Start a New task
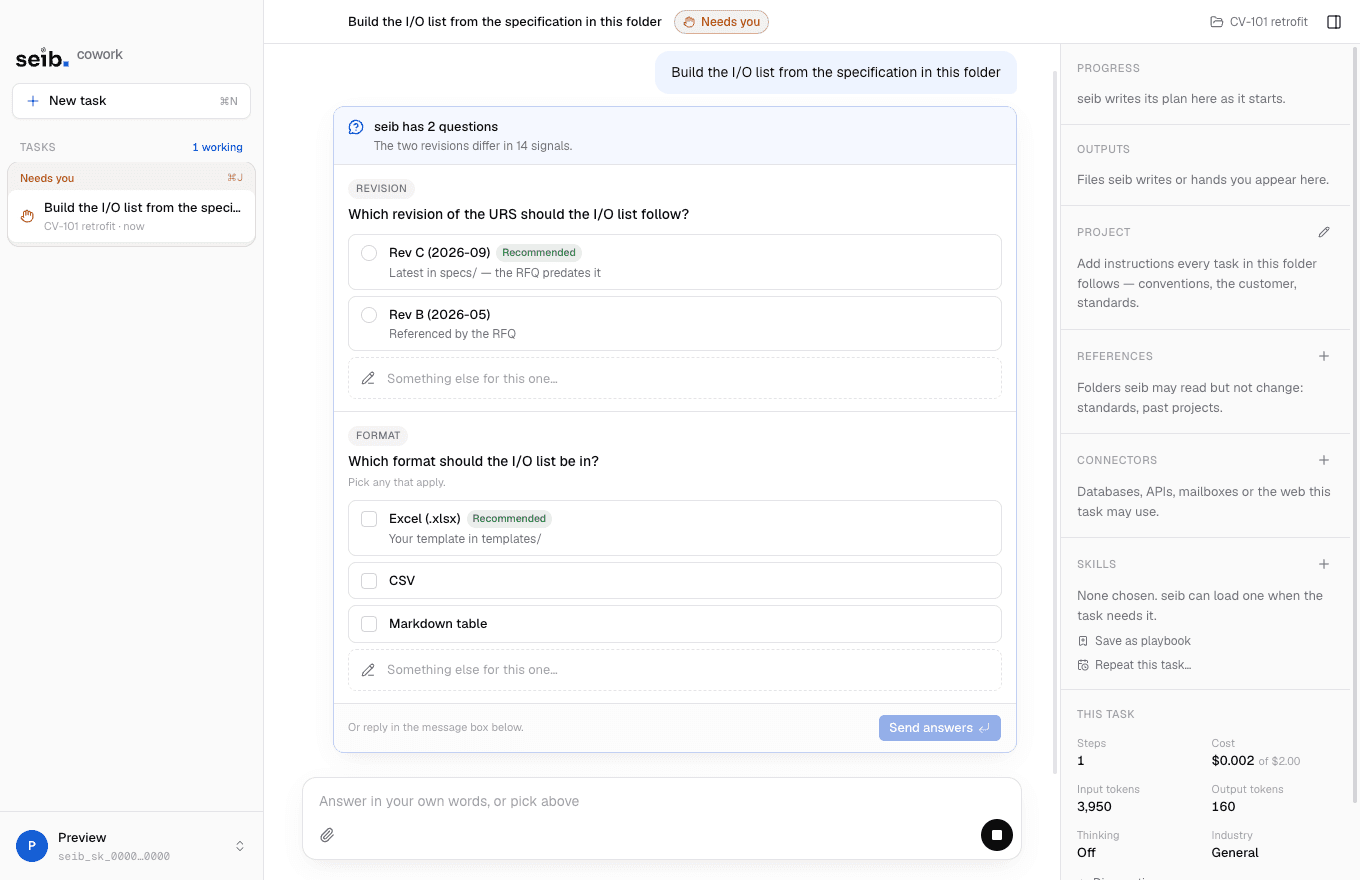Viewport: 1360px width, 880px height. 131,101
